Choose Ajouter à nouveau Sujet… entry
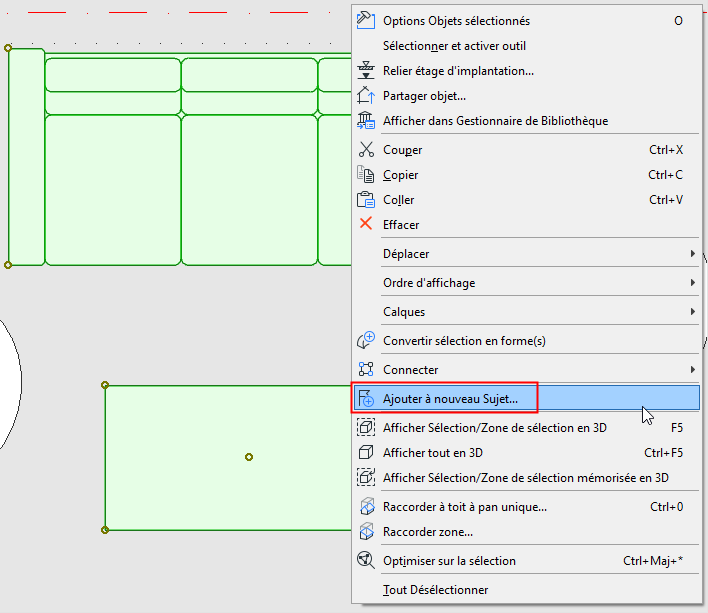Screen dimensions: 708x613 [526, 399]
